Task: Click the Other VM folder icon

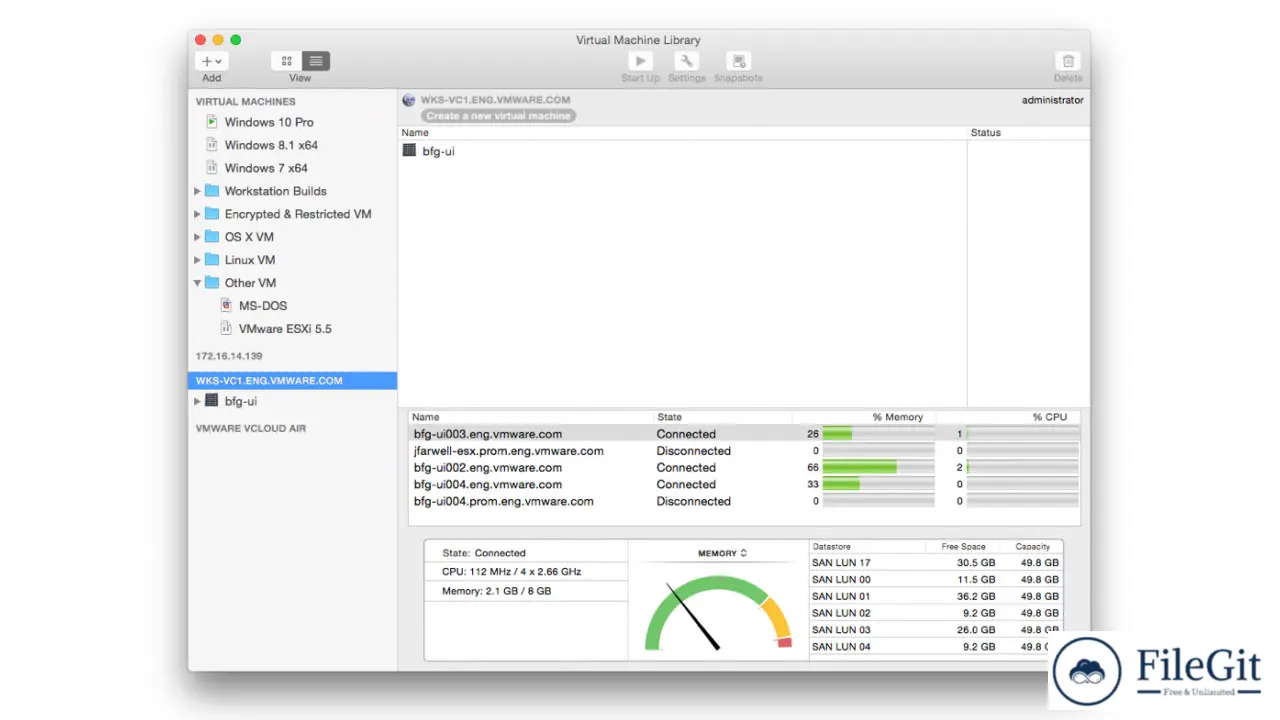Action: [212, 283]
